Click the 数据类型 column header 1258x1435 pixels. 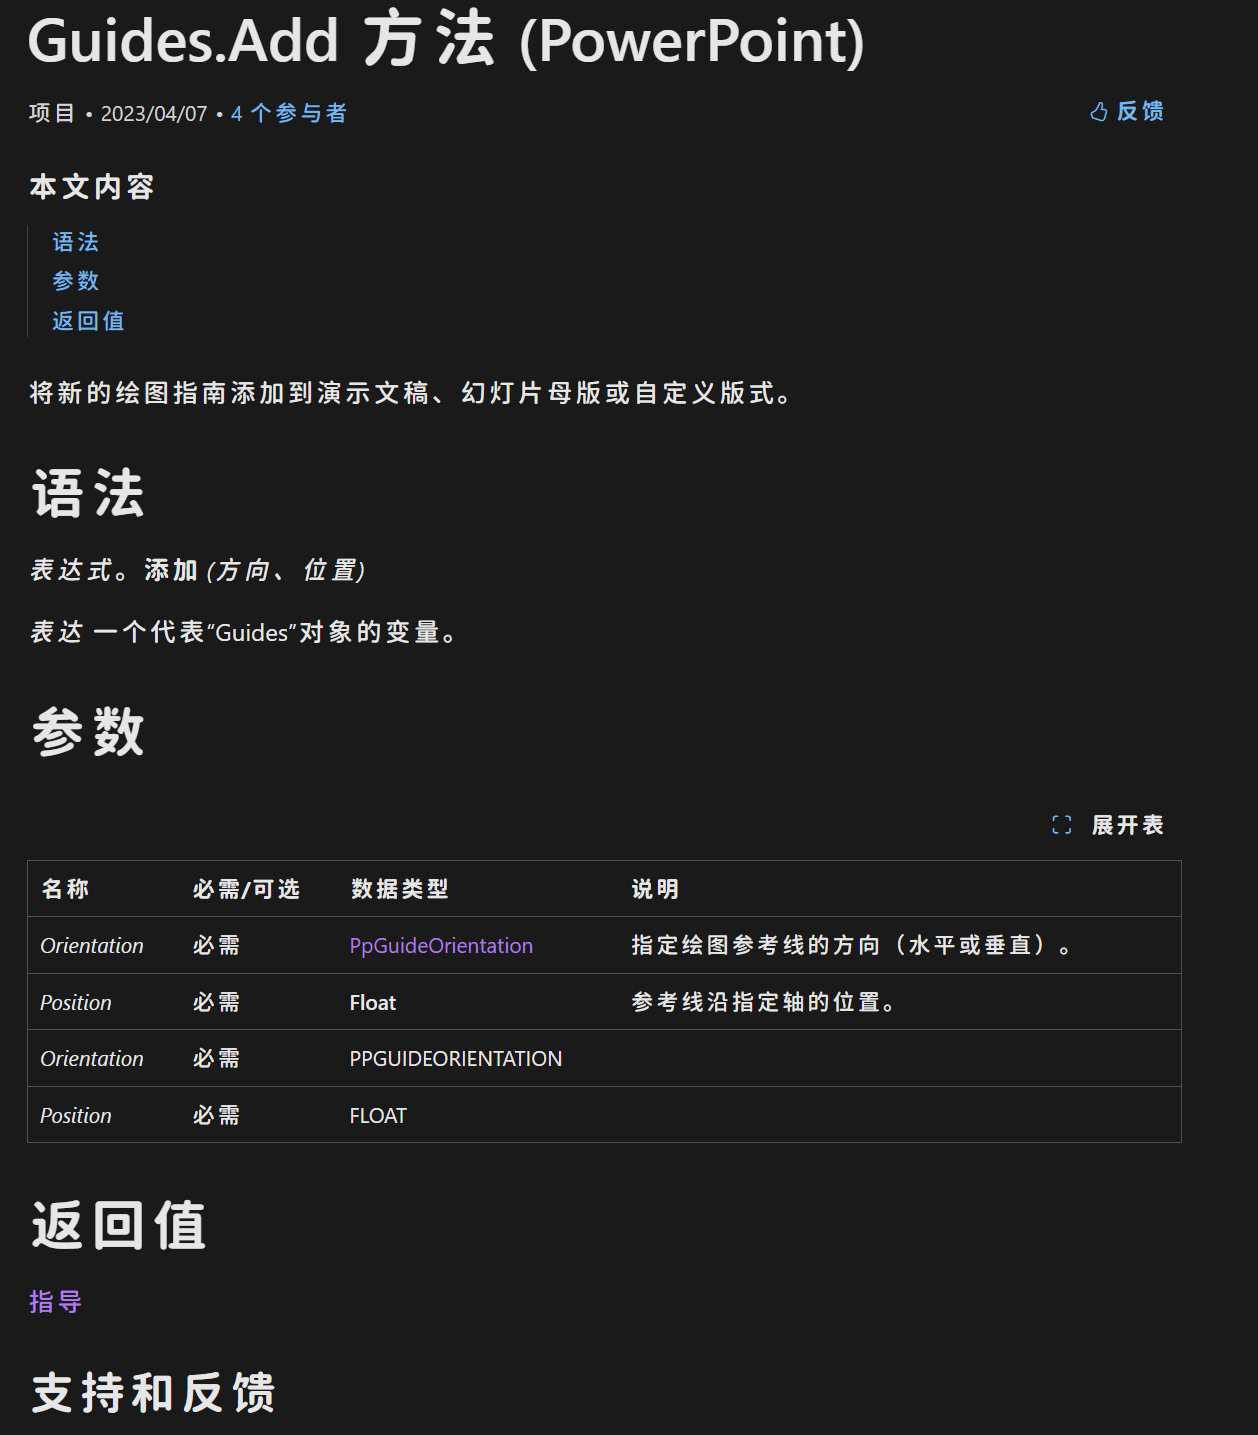tap(400, 889)
